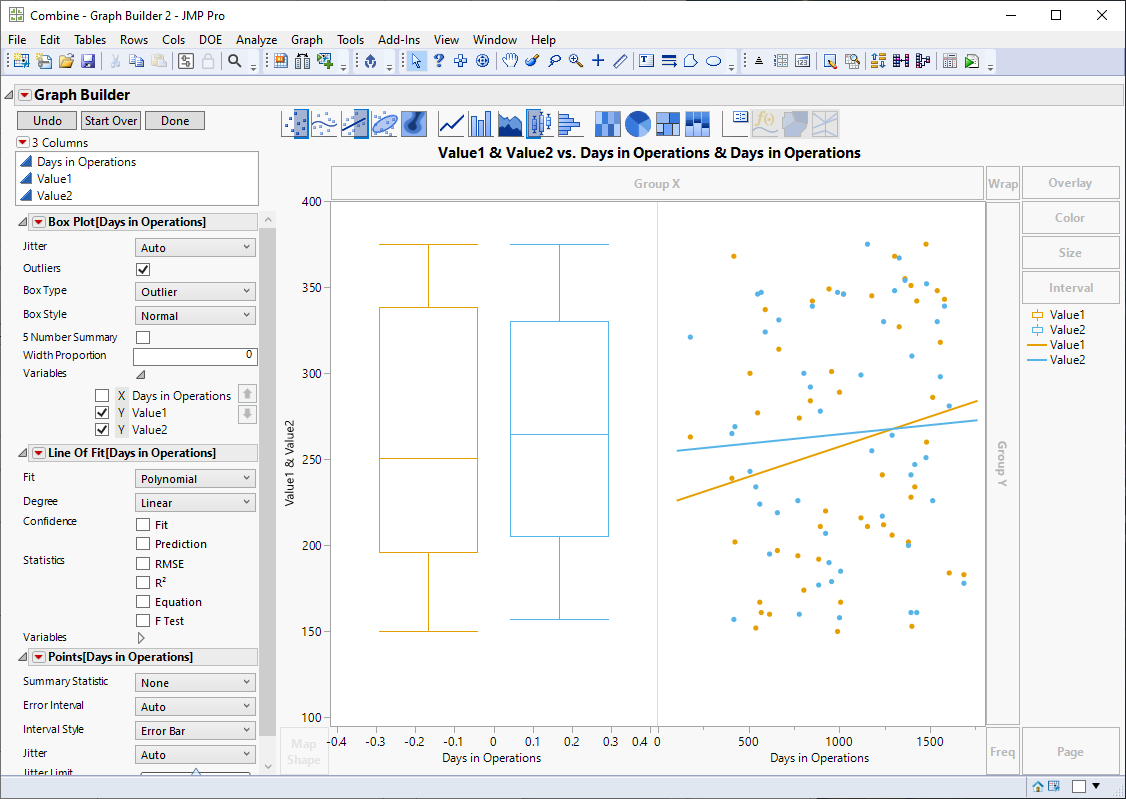
Task: Click the Jitter Limit slider
Action: tap(196, 773)
